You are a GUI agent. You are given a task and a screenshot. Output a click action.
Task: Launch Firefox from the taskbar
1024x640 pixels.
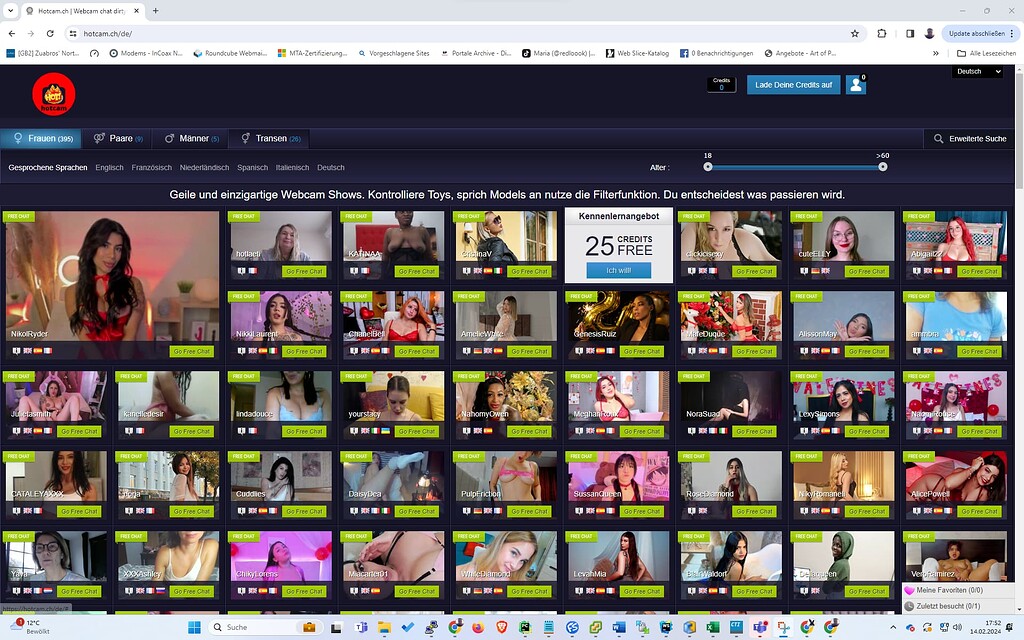478,628
